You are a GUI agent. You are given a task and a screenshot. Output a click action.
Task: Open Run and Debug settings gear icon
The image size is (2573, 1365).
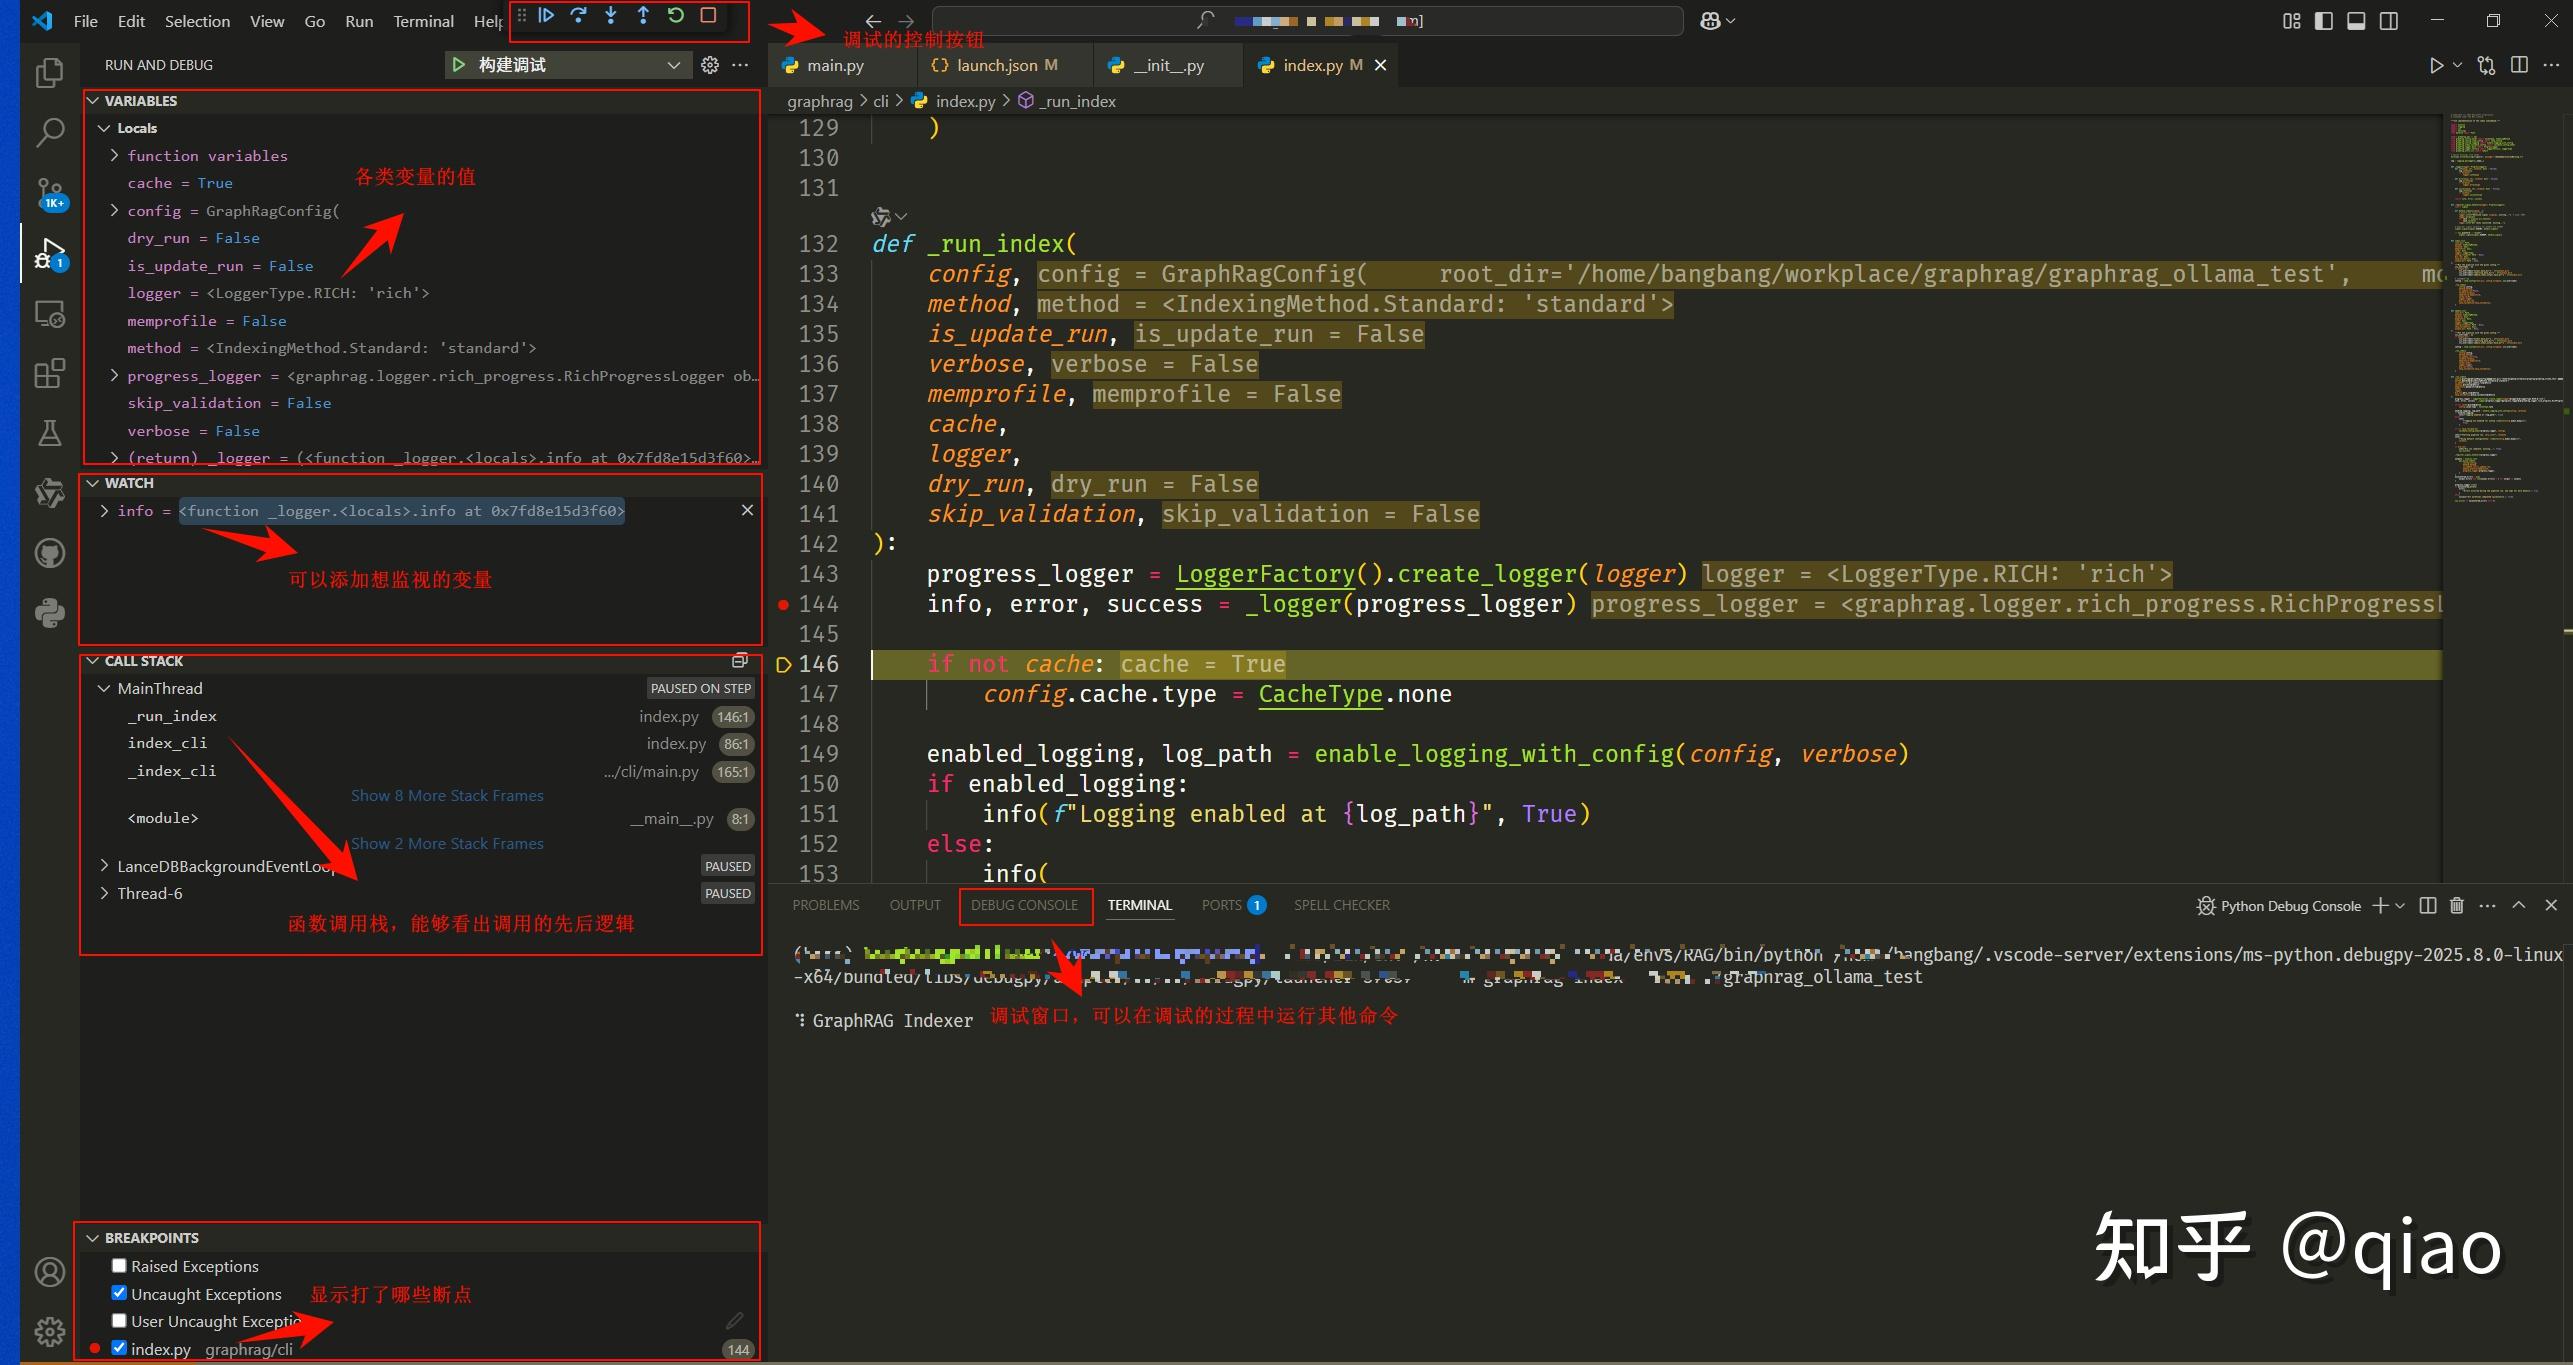[710, 65]
